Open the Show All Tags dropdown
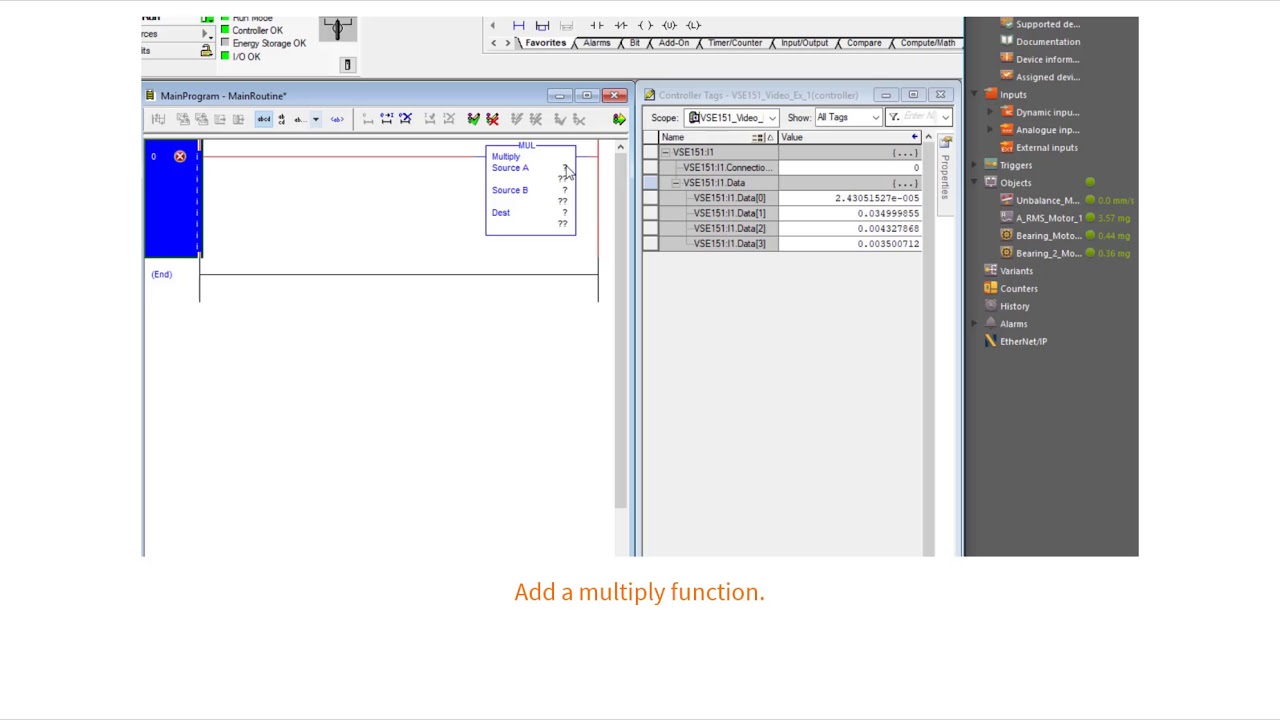Screen dimensions: 1280x720 click(848, 118)
